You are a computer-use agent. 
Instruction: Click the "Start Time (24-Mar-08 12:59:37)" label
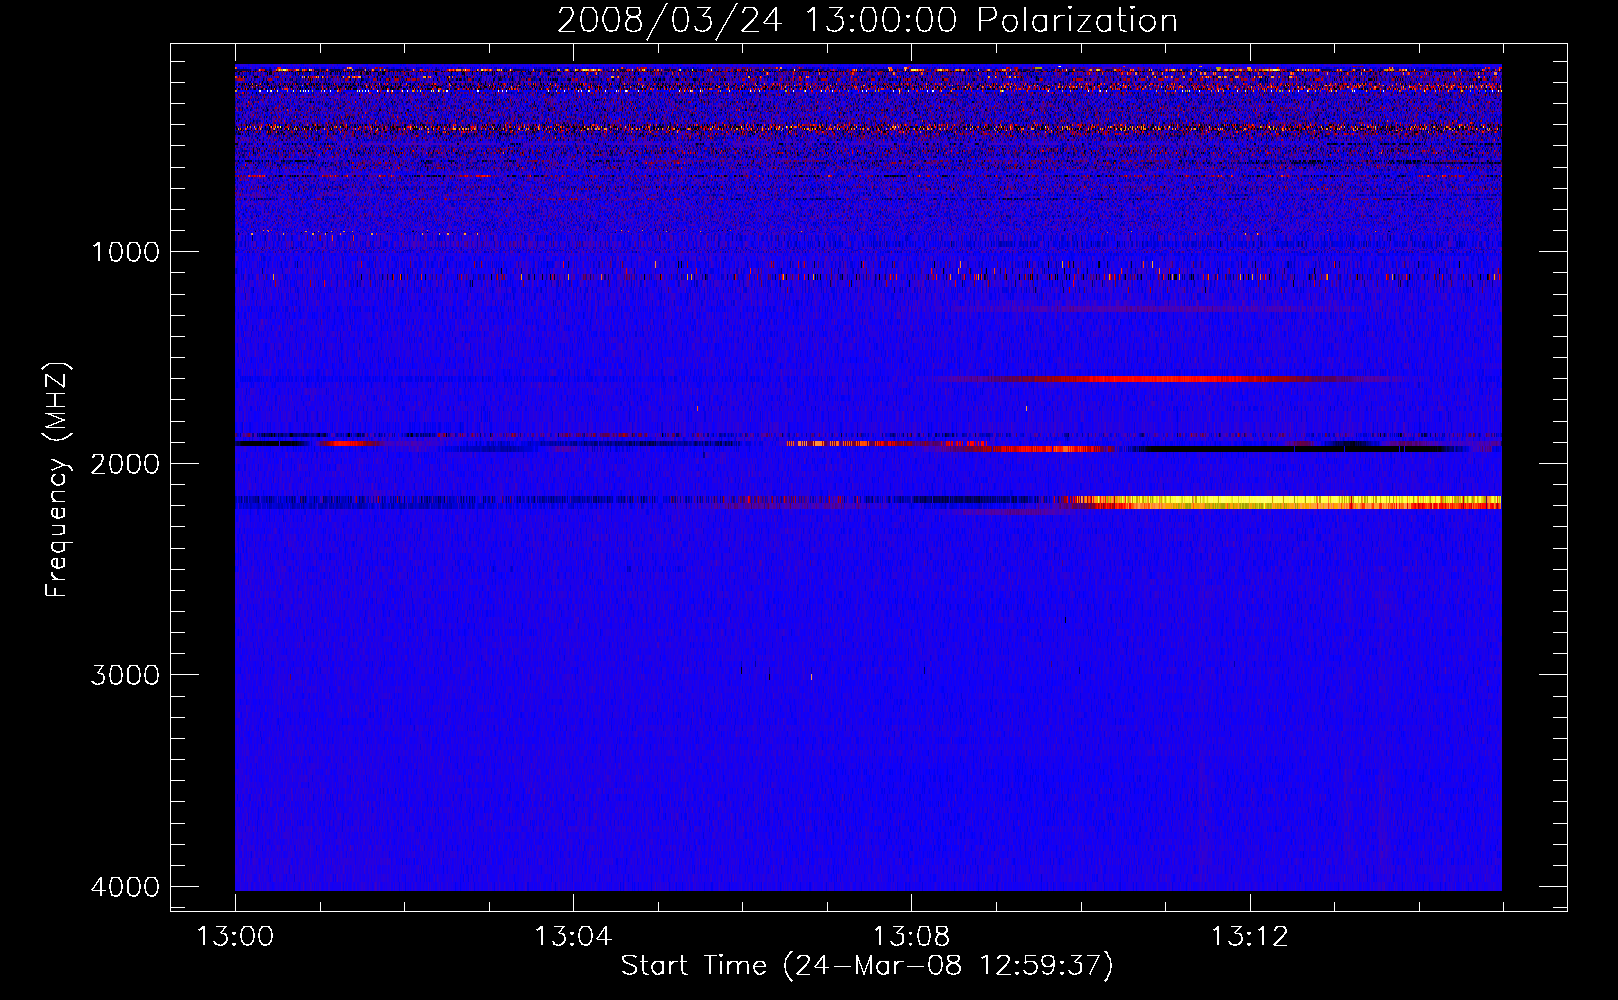867,966
